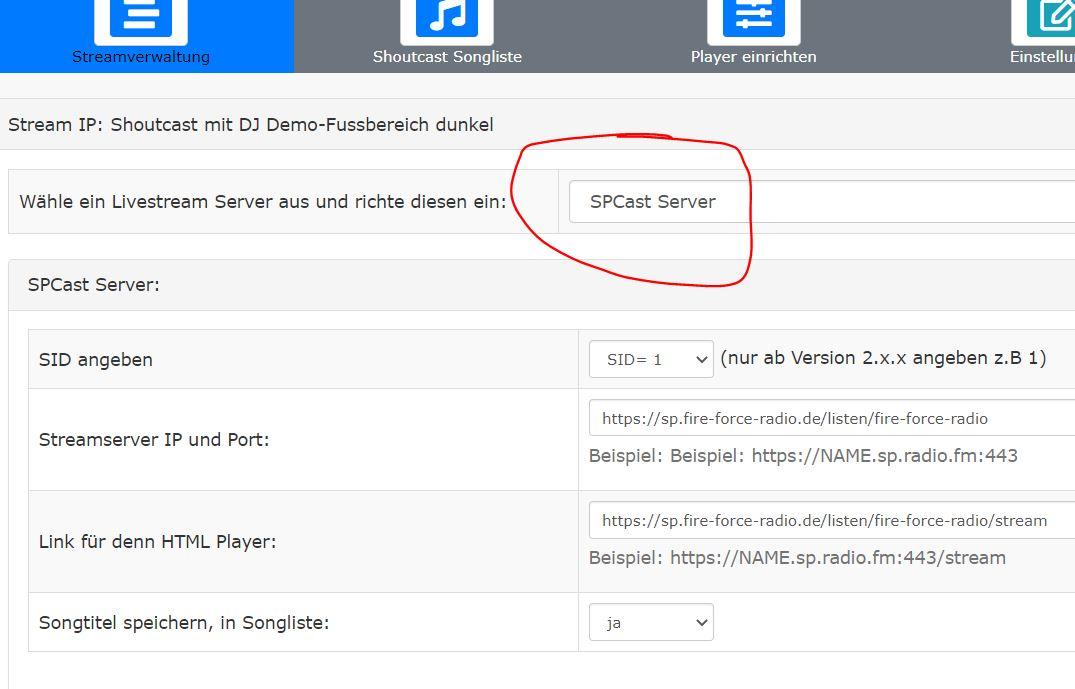This screenshot has height=689, width=1075.
Task: Open the Livestream server dropdown showing SPCast Server
Action: [x=820, y=202]
